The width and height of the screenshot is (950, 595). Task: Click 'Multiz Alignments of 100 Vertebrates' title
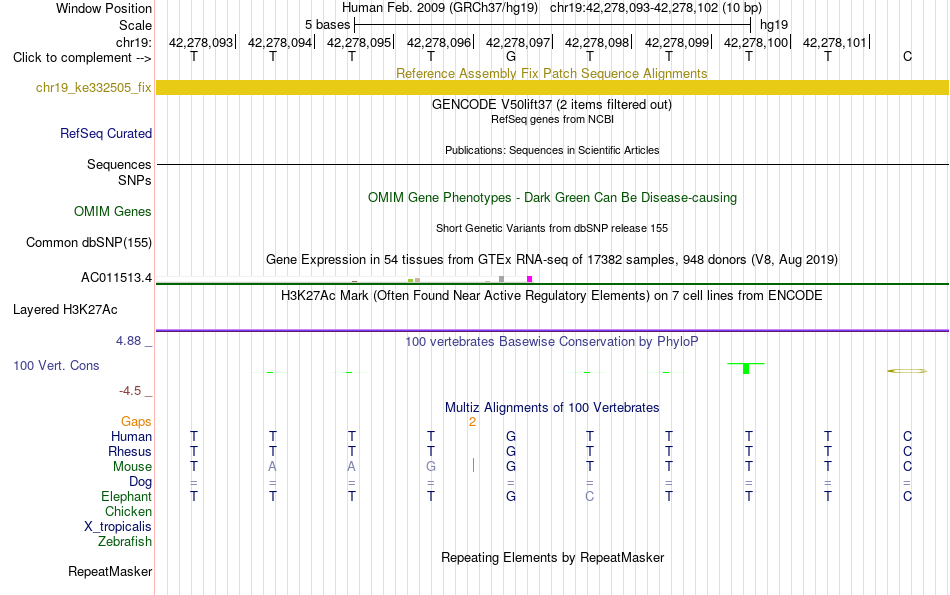point(552,408)
